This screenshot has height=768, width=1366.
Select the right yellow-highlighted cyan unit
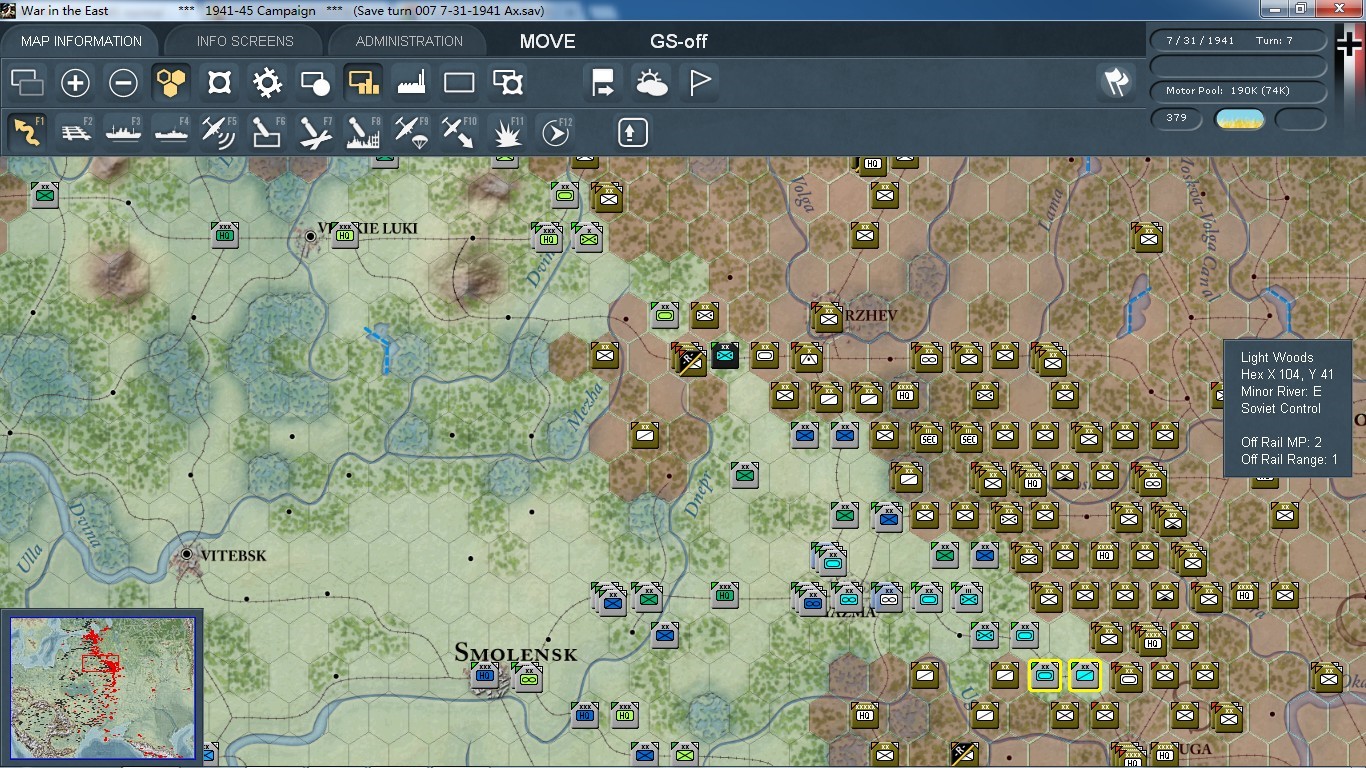[1085, 676]
